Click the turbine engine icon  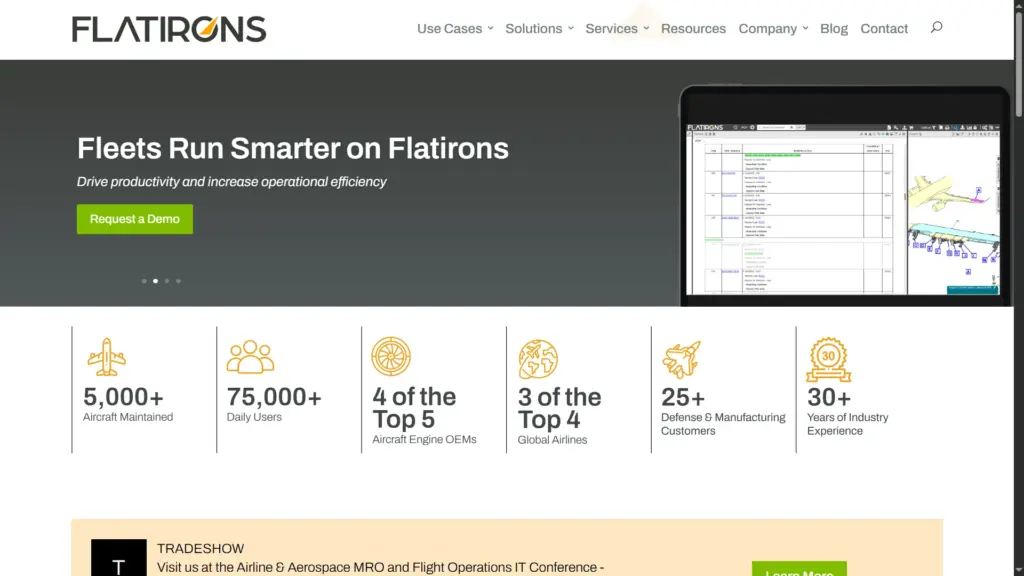click(391, 357)
